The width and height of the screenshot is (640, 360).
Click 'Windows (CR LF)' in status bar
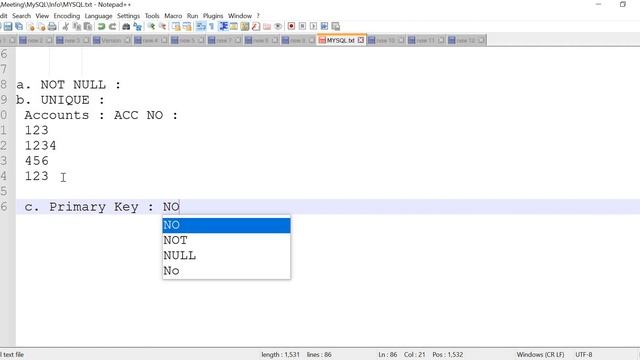click(540, 355)
